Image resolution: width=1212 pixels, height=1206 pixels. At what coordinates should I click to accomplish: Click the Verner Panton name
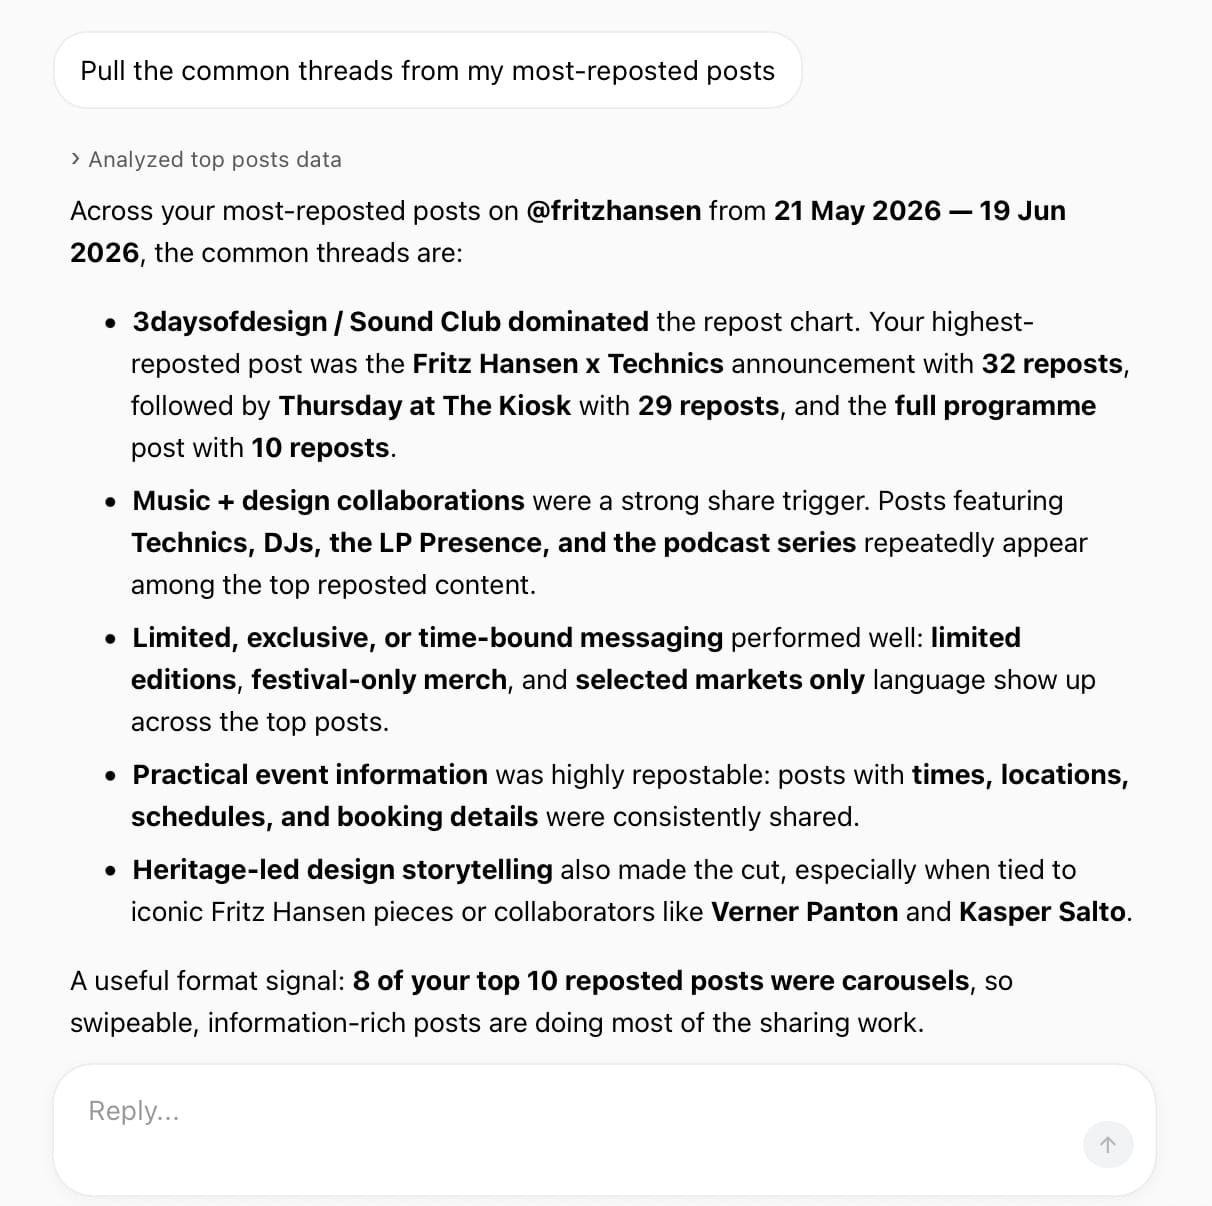804,912
